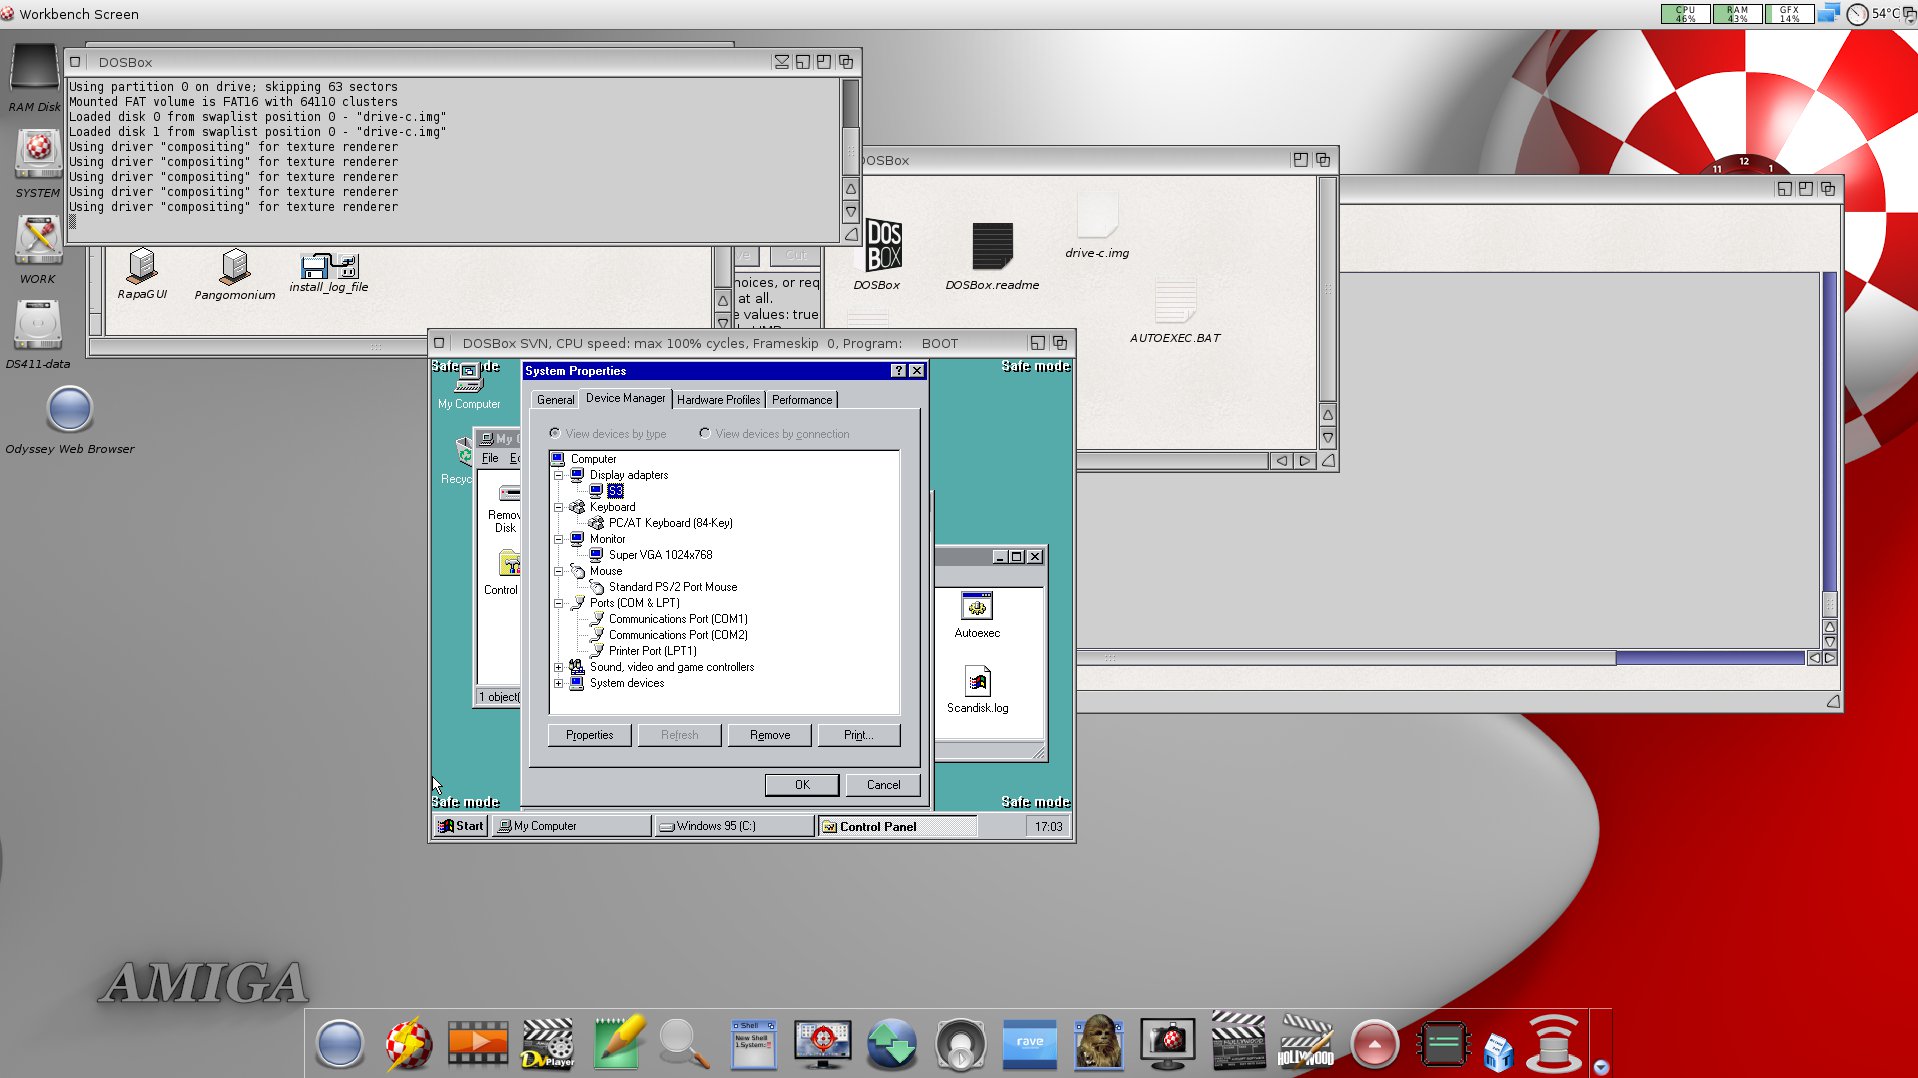
Task: Open the DOSBox.readme file
Action: pyautogui.click(x=992, y=245)
